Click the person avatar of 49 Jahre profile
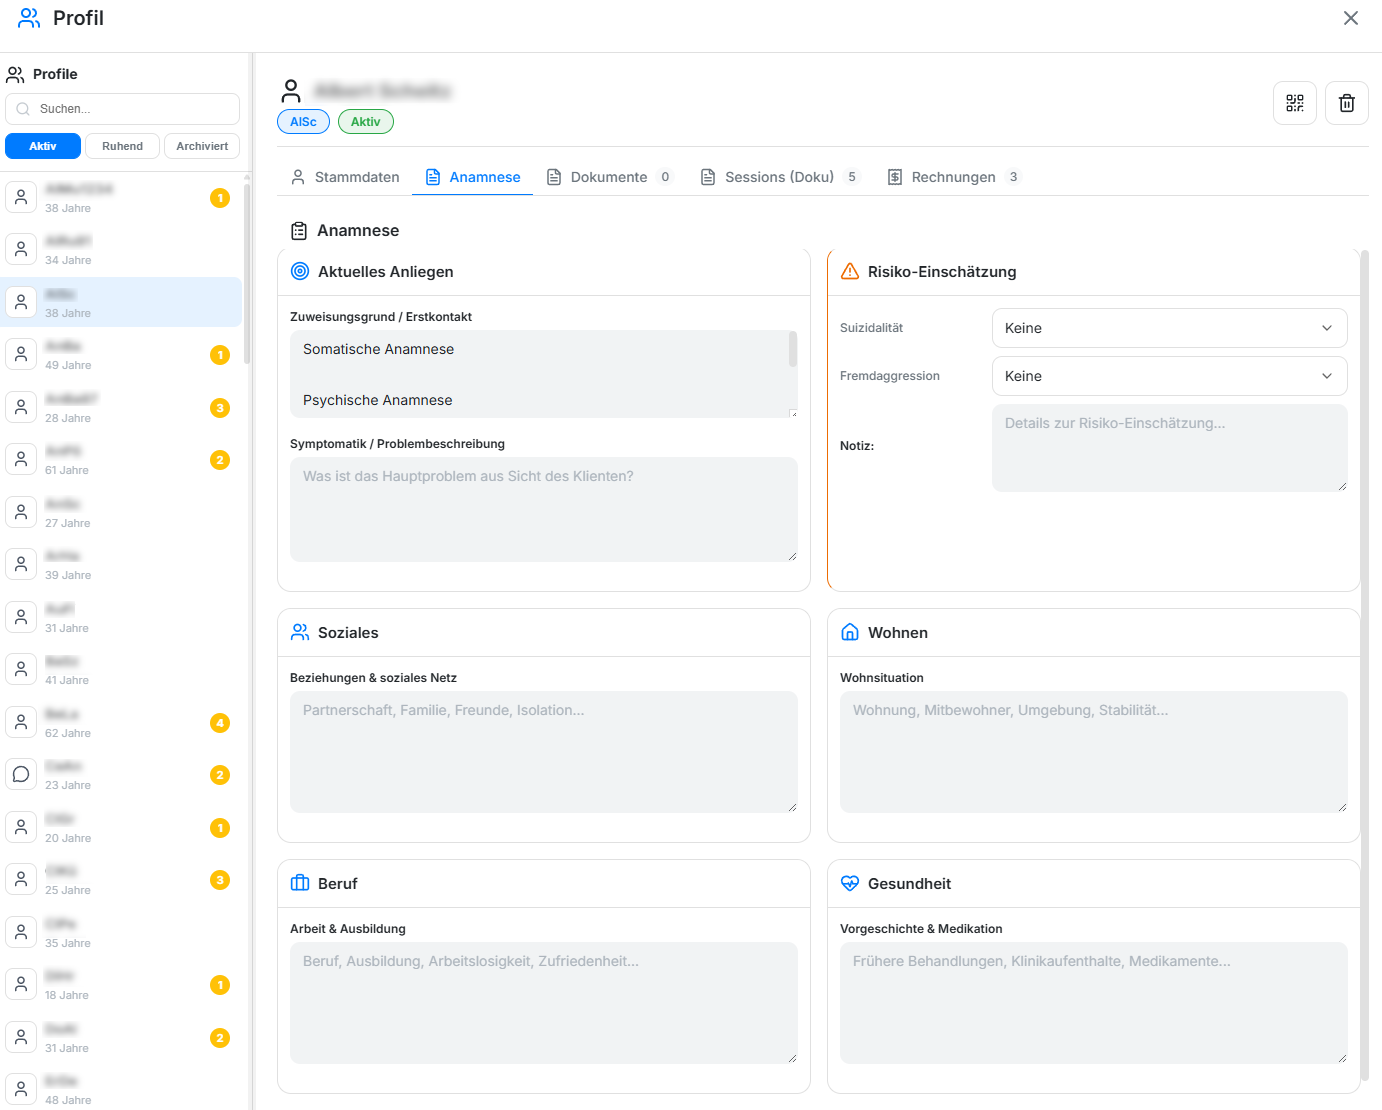The width and height of the screenshot is (1382, 1110). (21, 354)
